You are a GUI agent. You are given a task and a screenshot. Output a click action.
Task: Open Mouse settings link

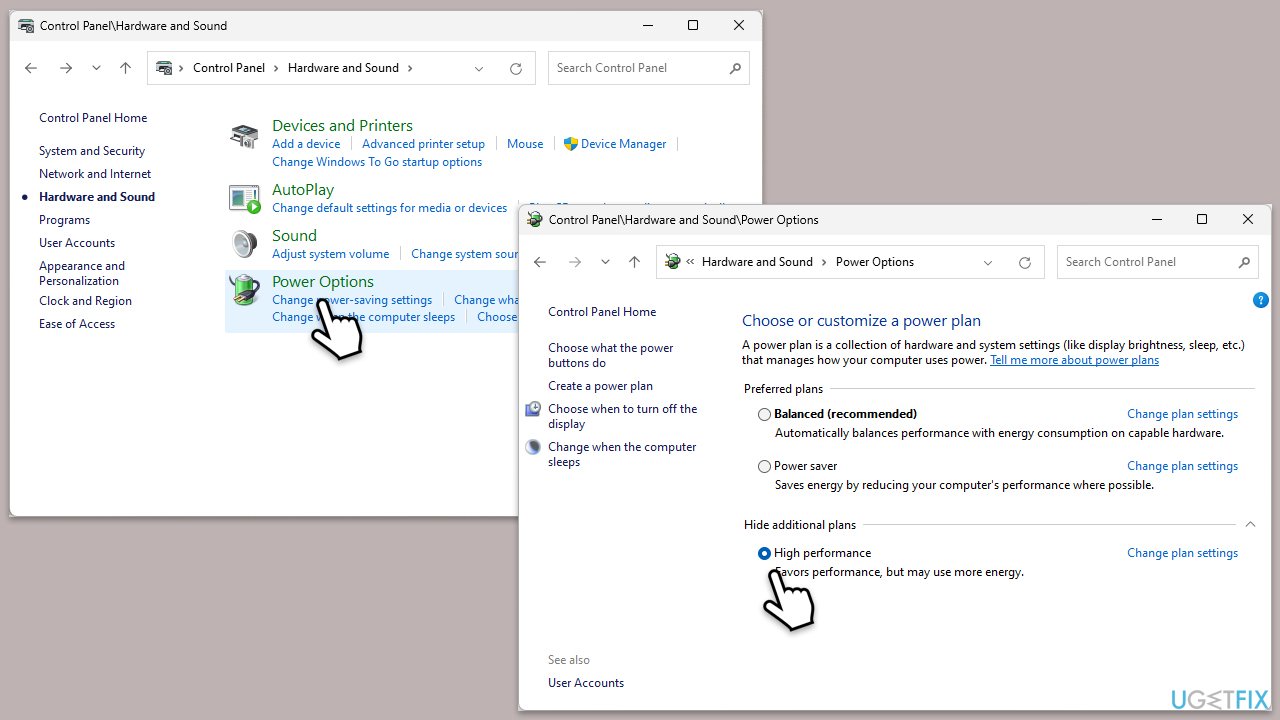tap(525, 144)
